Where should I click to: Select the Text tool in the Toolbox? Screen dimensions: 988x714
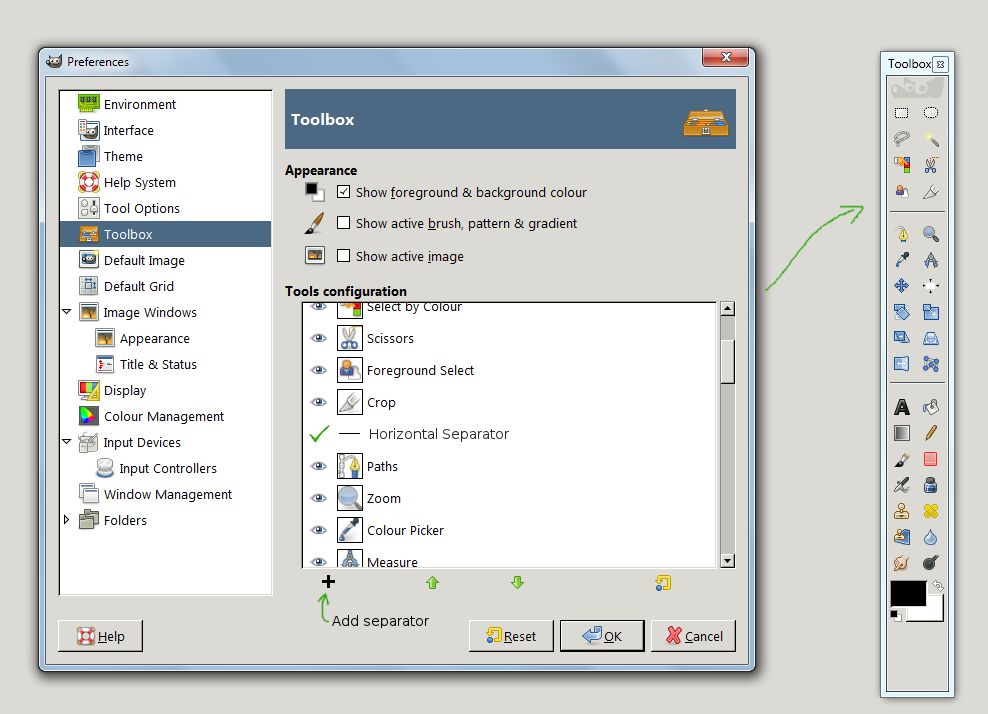pos(903,406)
